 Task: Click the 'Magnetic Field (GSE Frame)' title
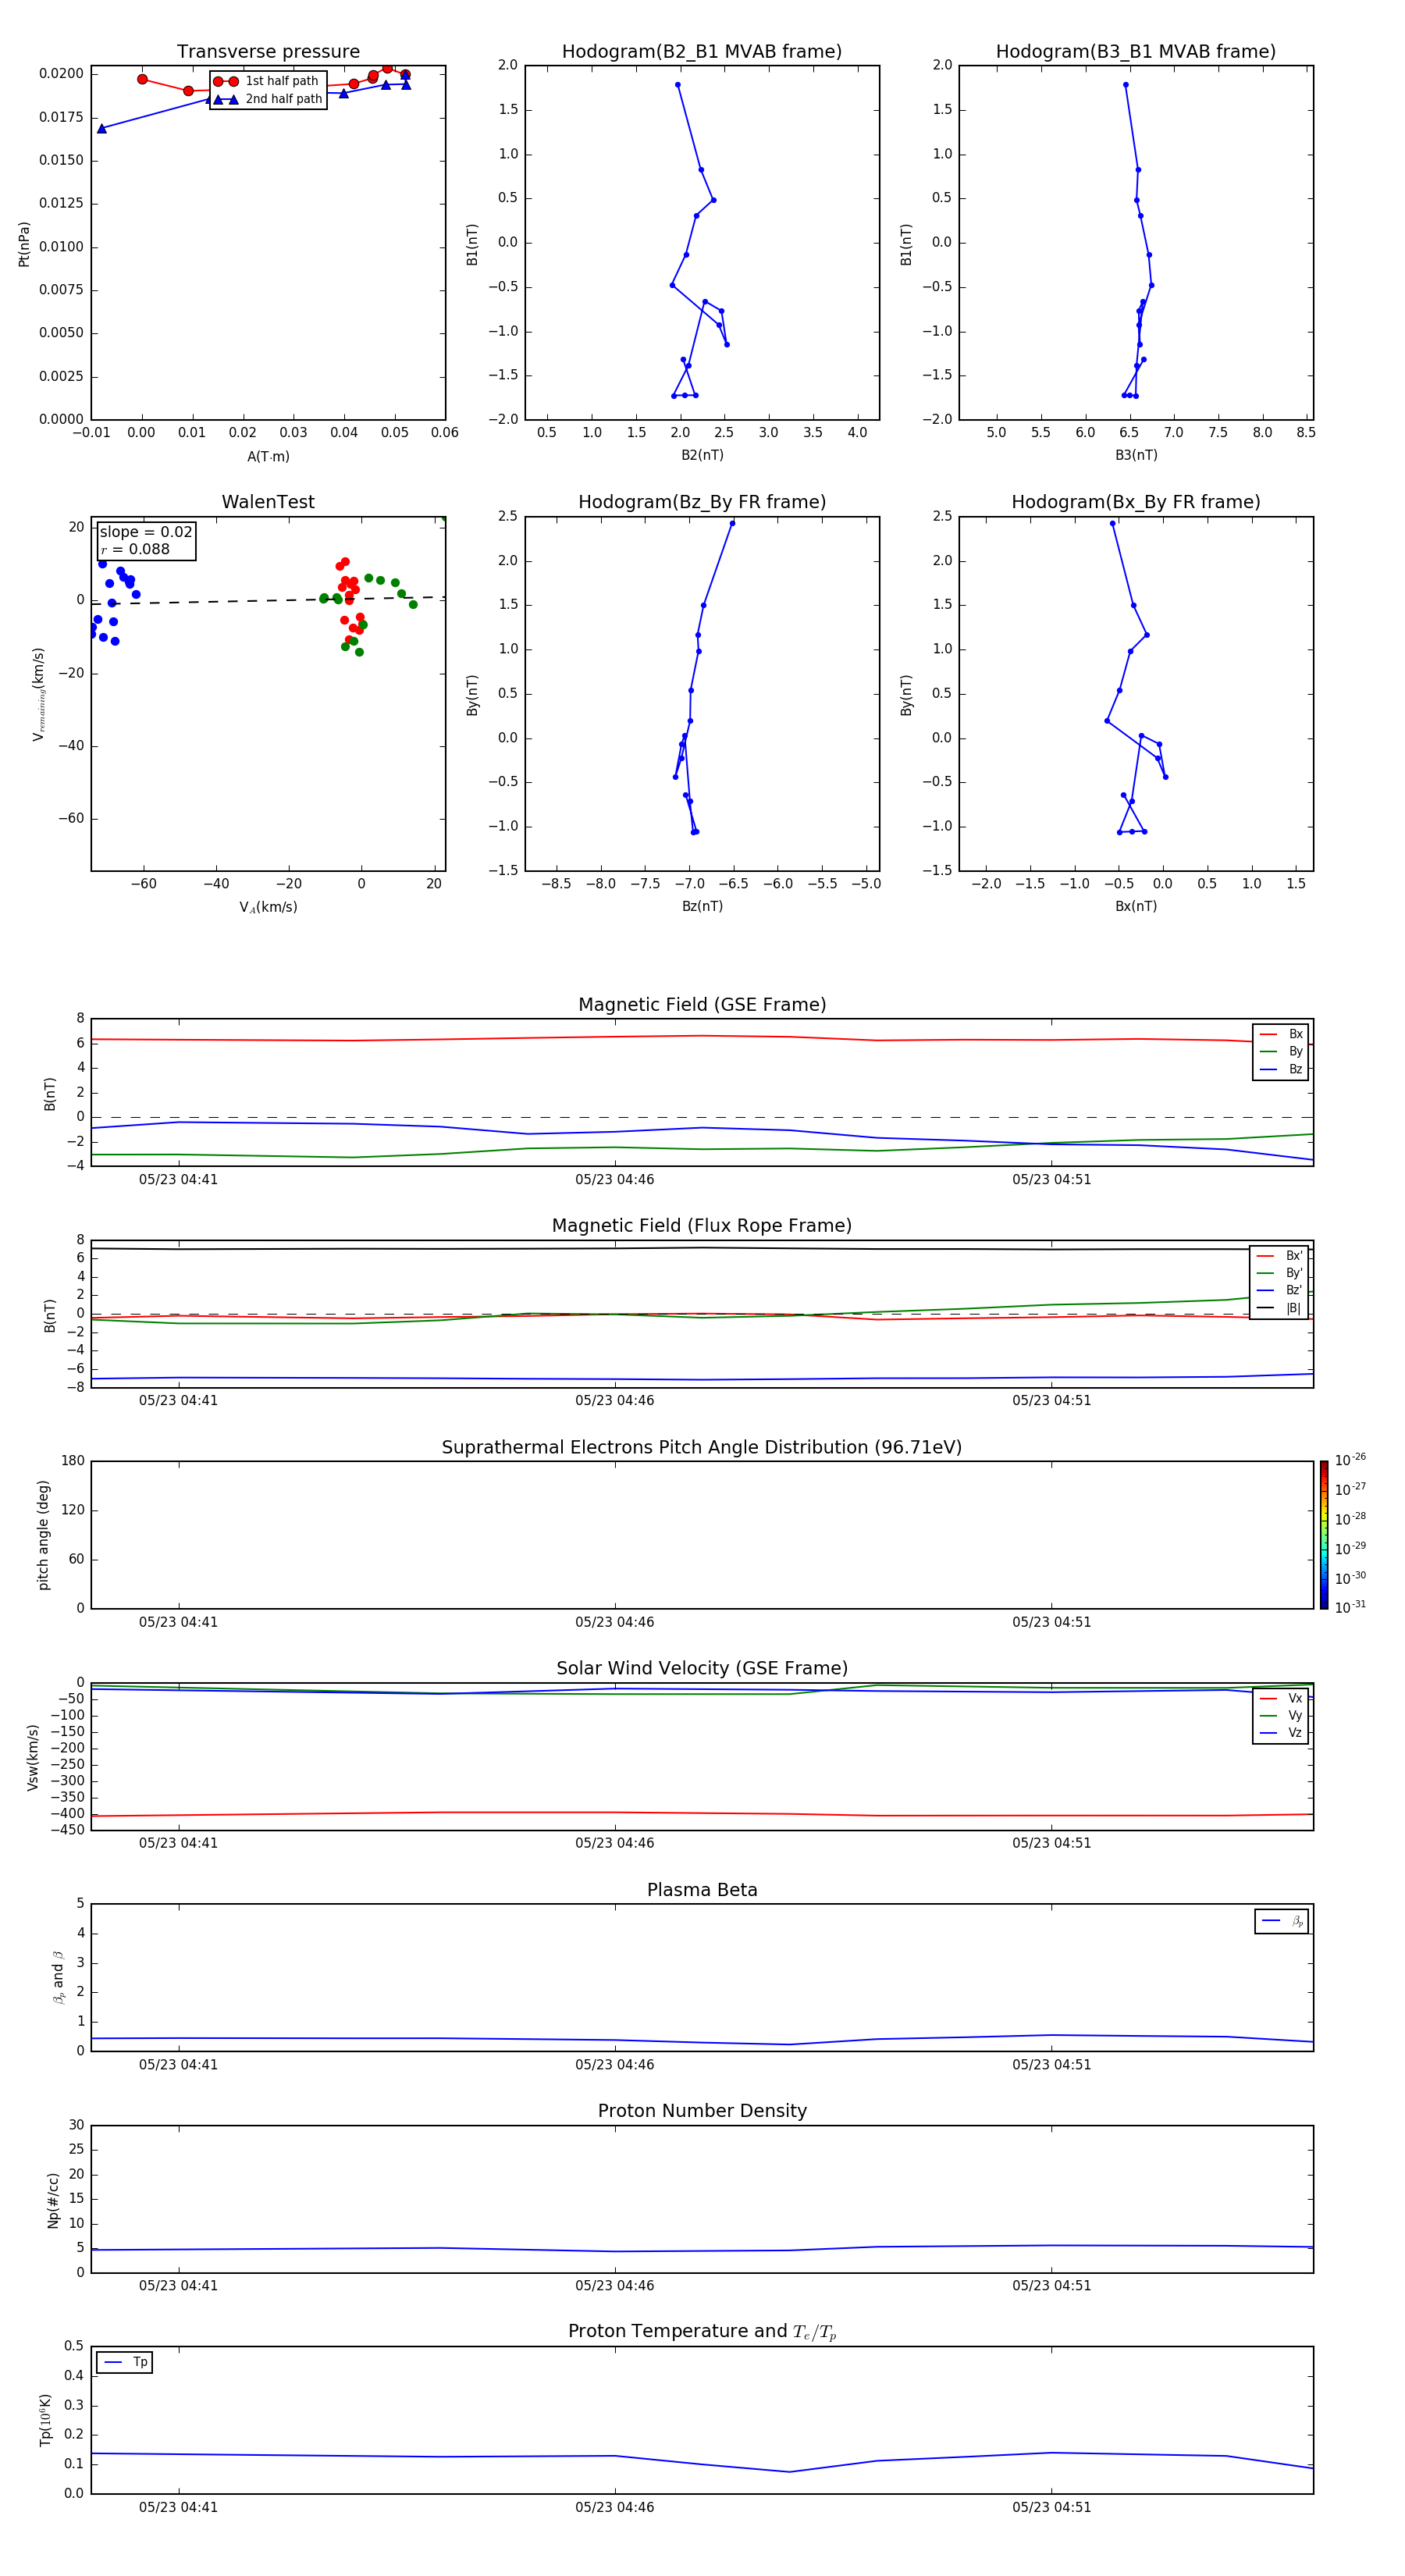702,1005
